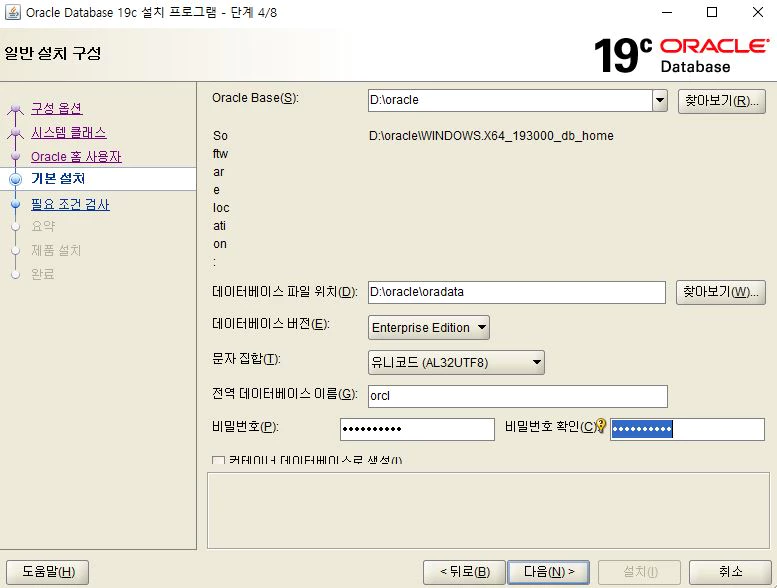This screenshot has height=588, width=777.
Task: Click the 다음(N) > next button
Action: coord(549,572)
